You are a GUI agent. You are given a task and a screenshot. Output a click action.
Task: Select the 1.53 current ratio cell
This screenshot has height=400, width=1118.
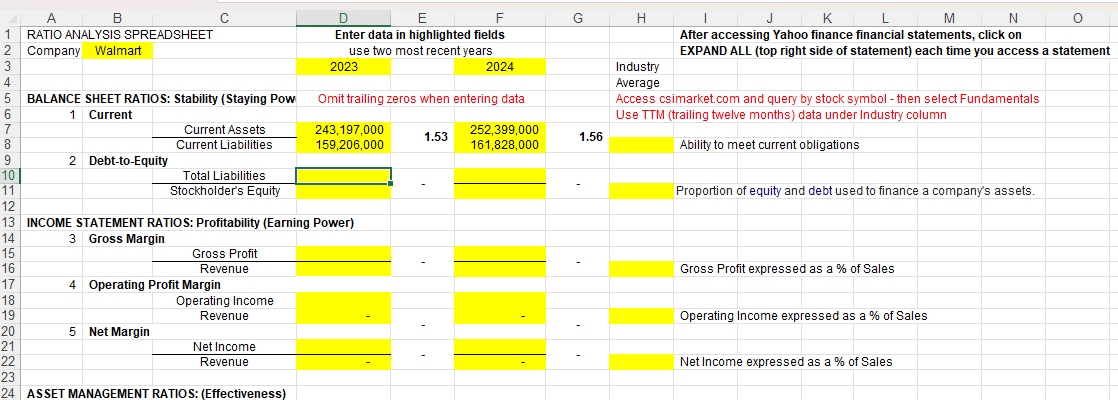[x=422, y=137]
